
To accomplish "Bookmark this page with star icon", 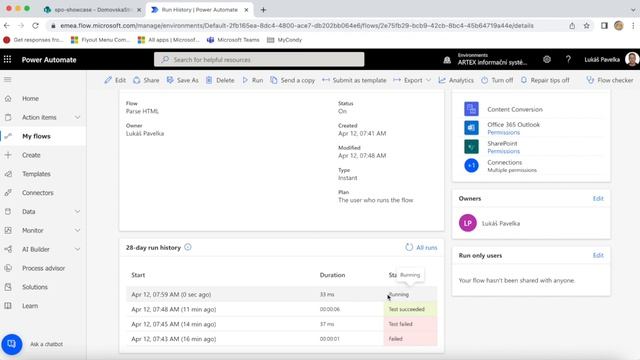I will coord(587,26).
